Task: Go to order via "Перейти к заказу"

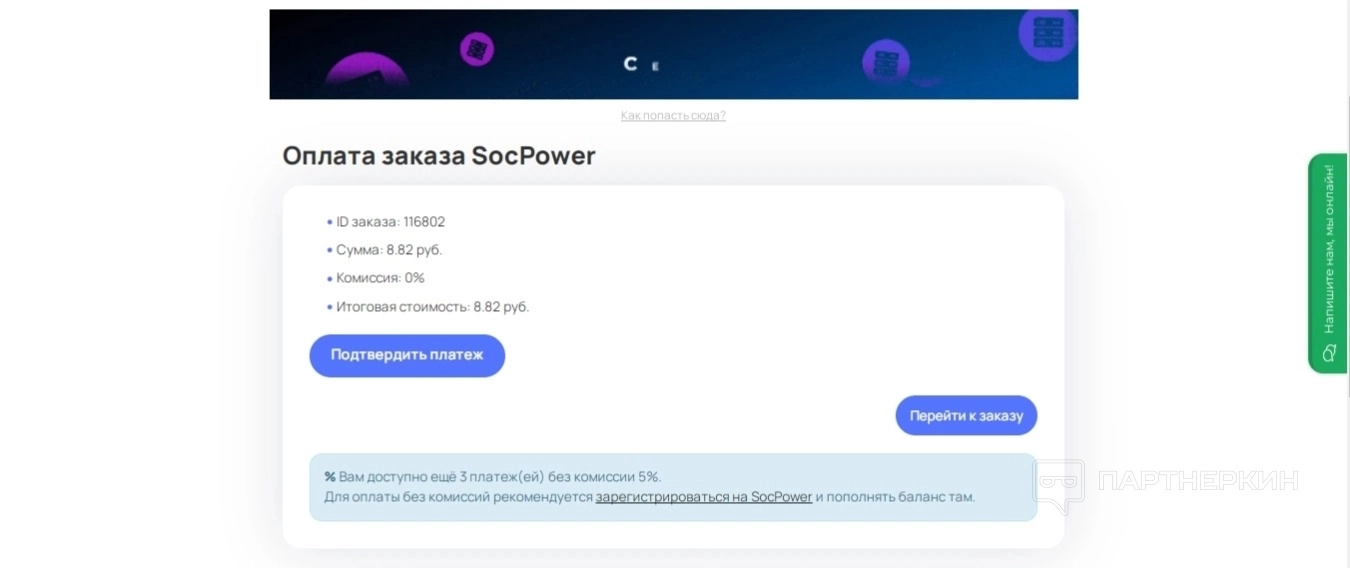Action: (x=966, y=416)
